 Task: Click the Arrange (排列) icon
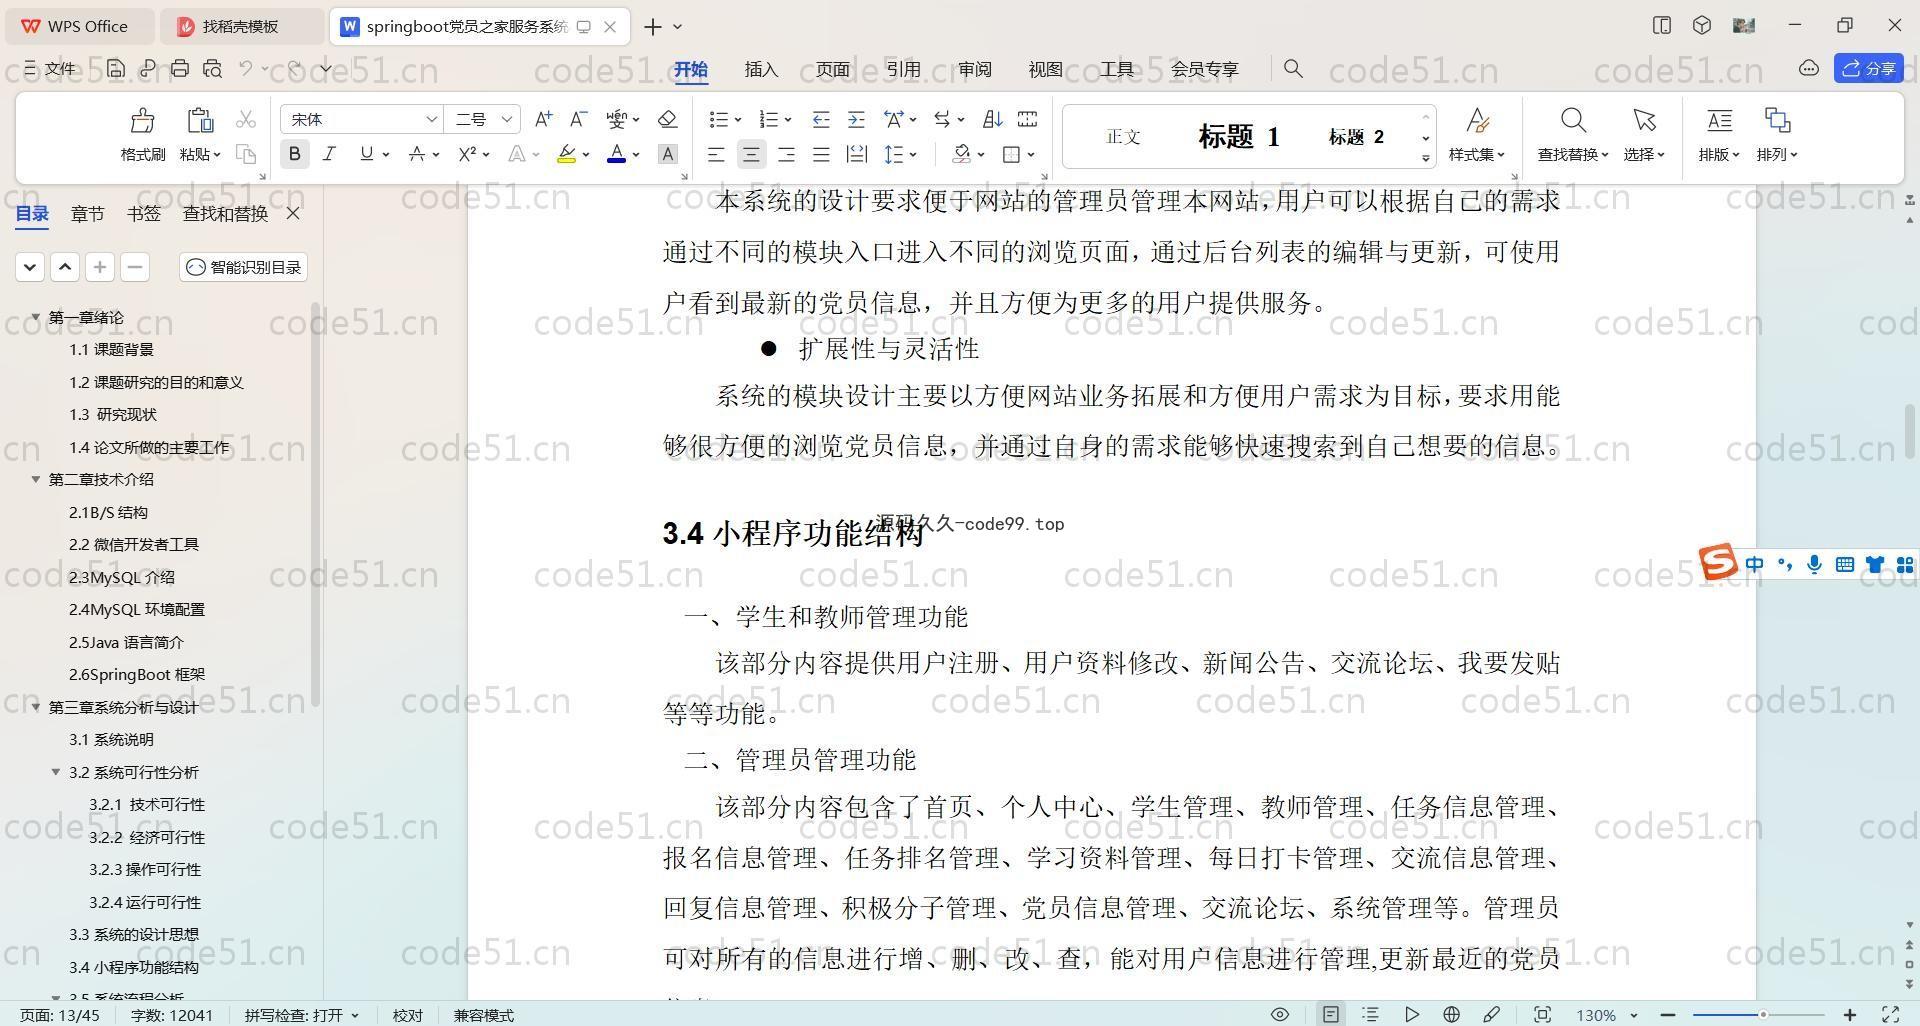(x=1777, y=121)
